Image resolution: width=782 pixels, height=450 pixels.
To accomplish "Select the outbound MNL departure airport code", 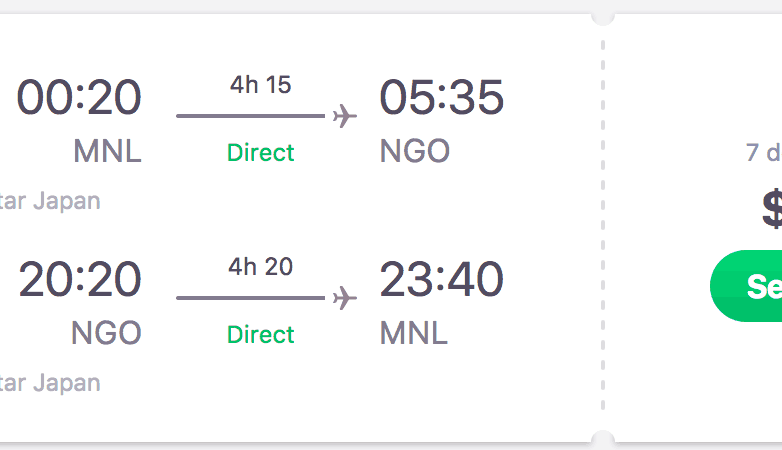I will pos(107,152).
